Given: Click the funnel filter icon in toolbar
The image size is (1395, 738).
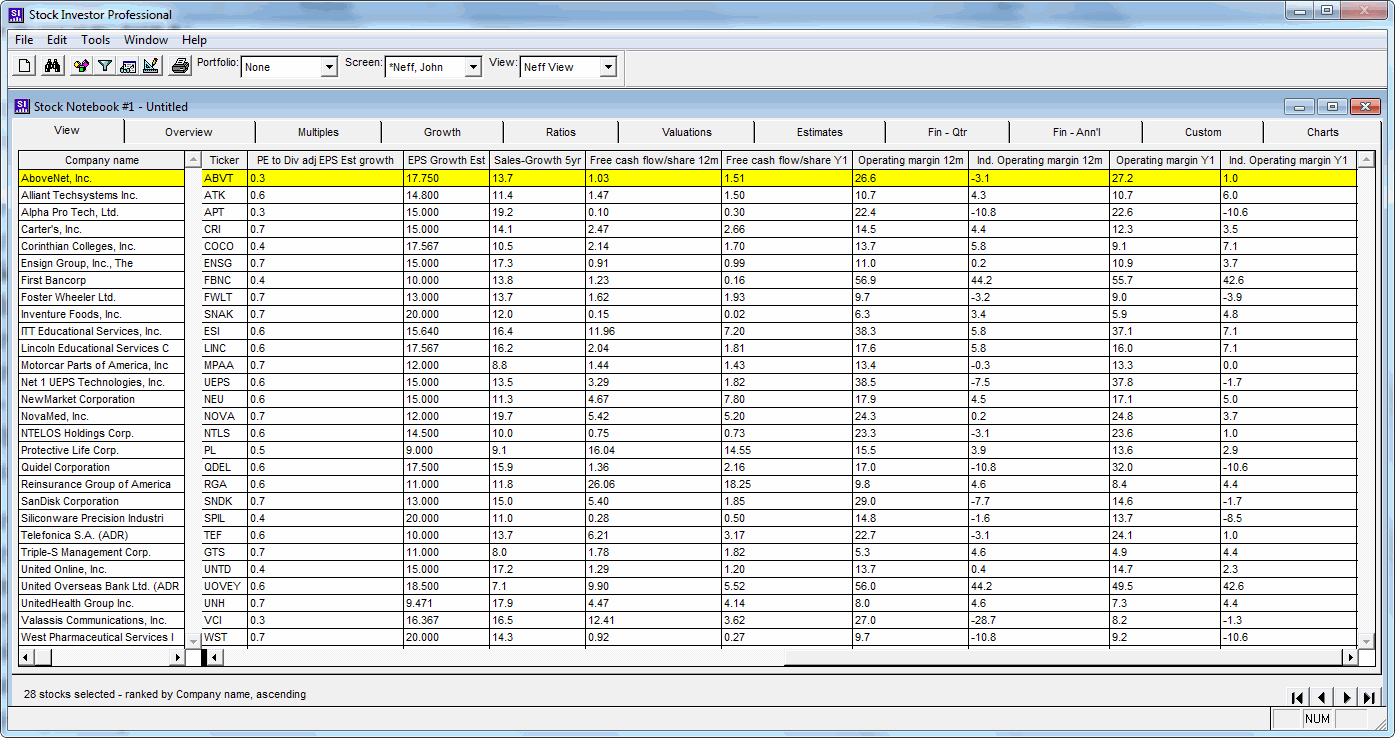Looking at the screenshot, I should point(104,67).
